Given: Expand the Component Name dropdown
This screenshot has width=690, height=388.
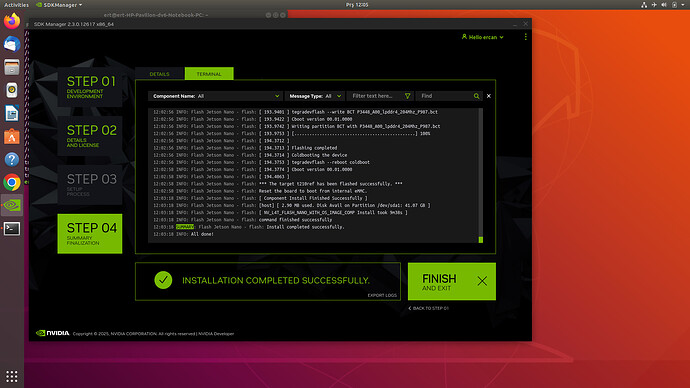Looking at the screenshot, I should coord(216,96).
